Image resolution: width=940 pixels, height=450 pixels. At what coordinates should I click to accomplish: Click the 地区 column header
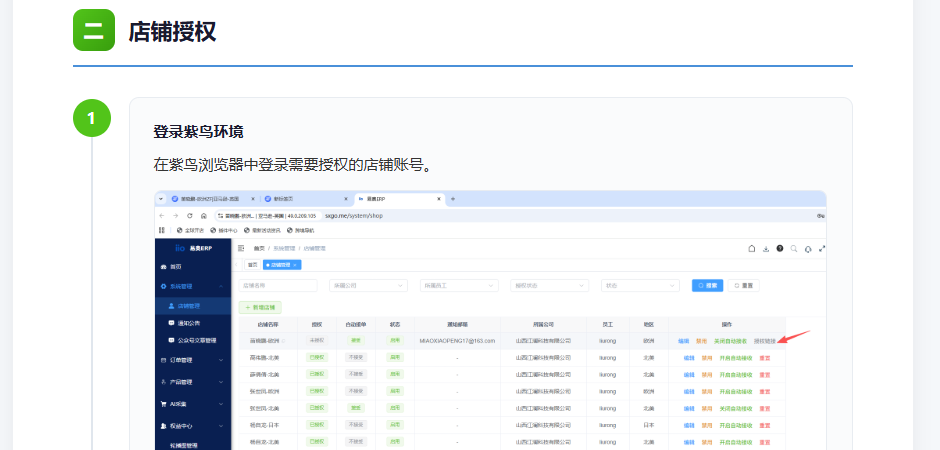[x=648, y=324]
